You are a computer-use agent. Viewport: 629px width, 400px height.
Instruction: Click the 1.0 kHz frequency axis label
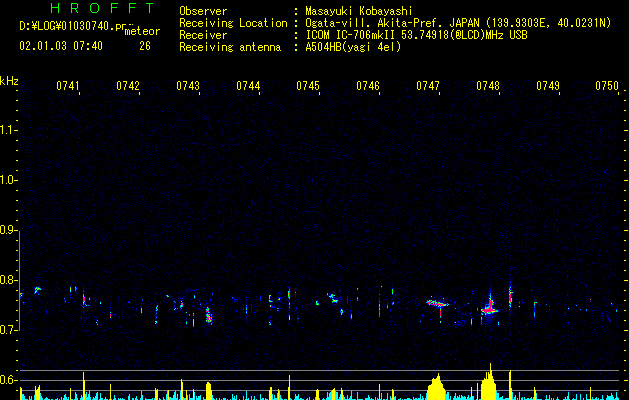point(8,180)
